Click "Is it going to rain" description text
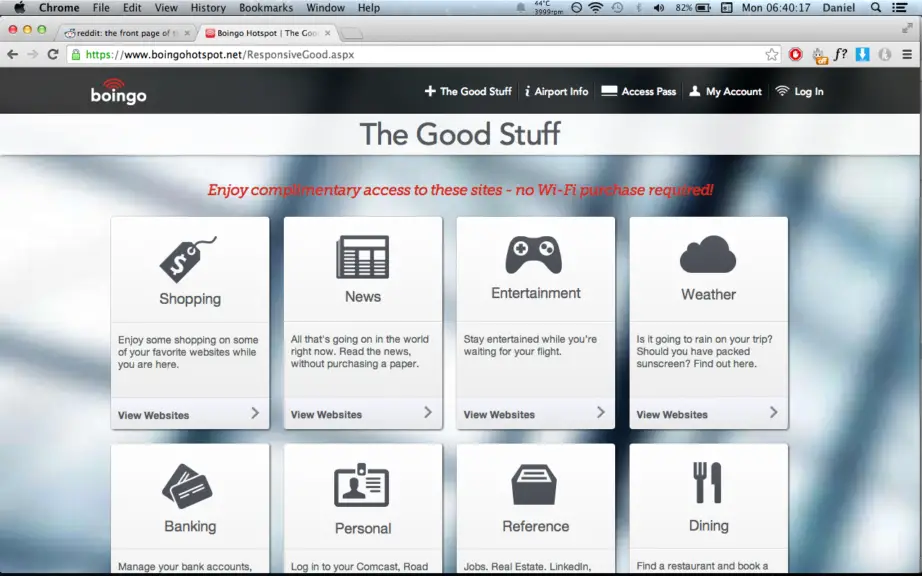This screenshot has width=922, height=576. 704,351
